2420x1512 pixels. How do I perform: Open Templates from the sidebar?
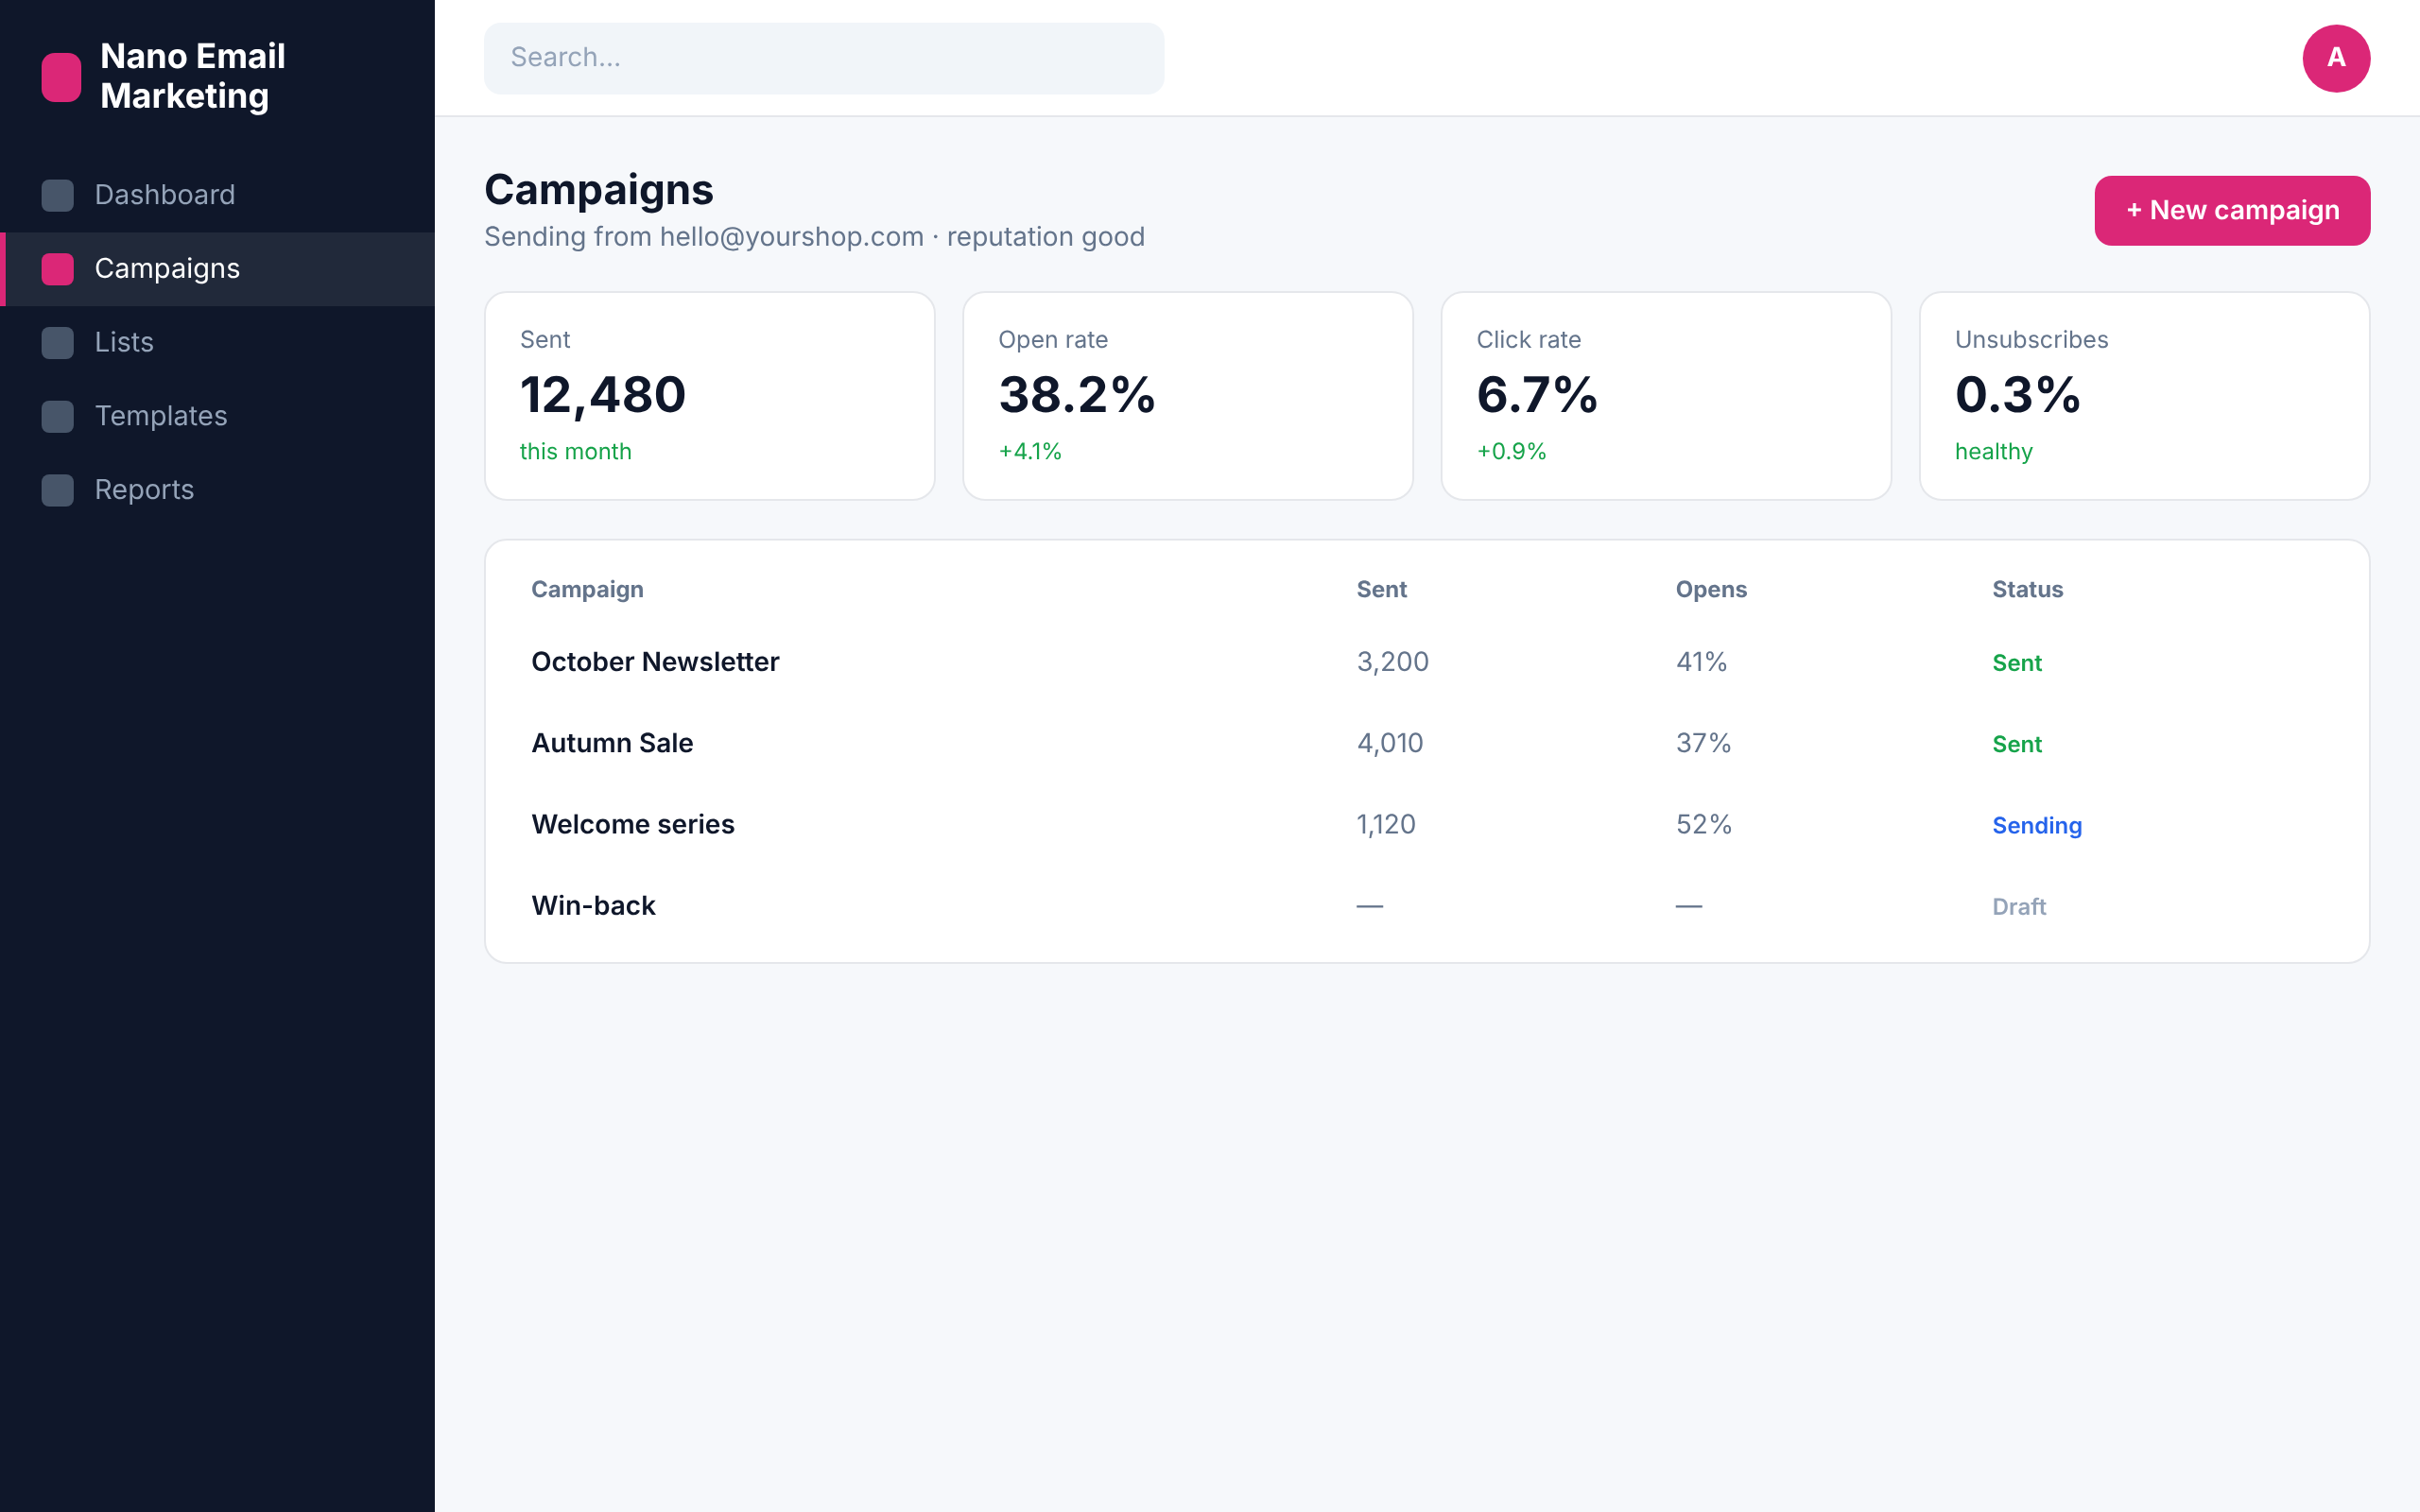tap(217, 416)
